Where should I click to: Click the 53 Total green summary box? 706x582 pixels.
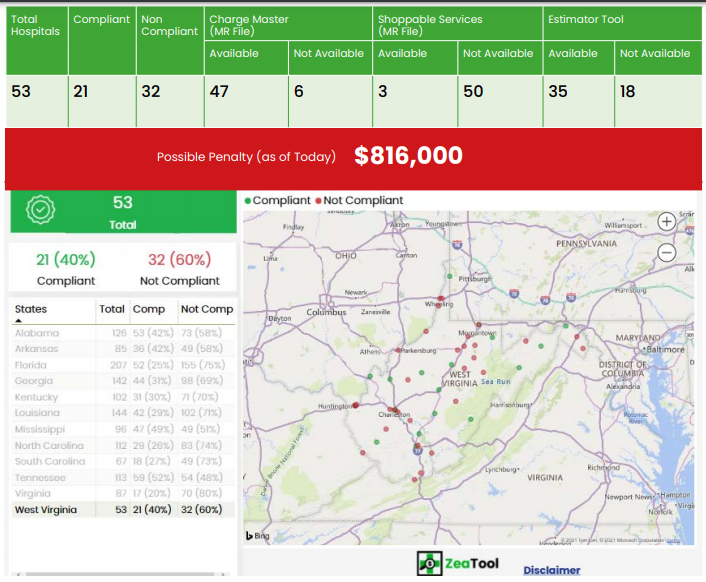(x=122, y=212)
